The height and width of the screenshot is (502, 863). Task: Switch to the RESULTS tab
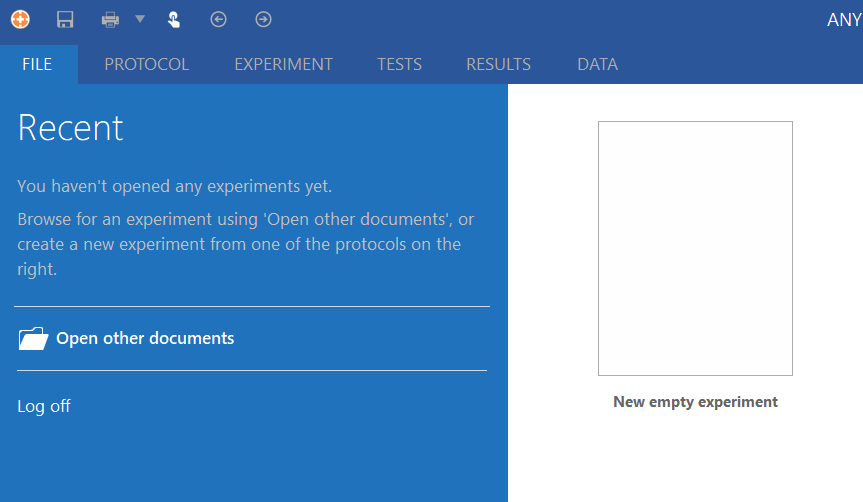[x=498, y=64]
